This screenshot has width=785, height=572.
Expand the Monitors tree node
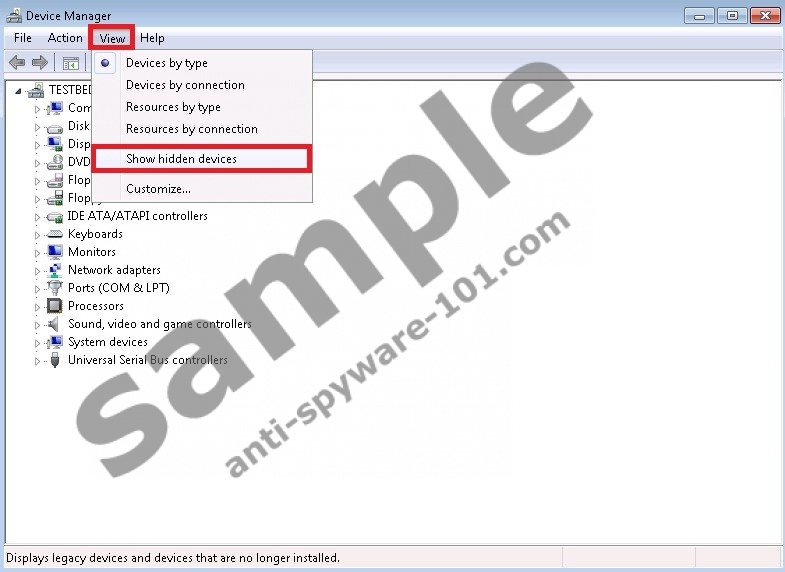(38, 253)
